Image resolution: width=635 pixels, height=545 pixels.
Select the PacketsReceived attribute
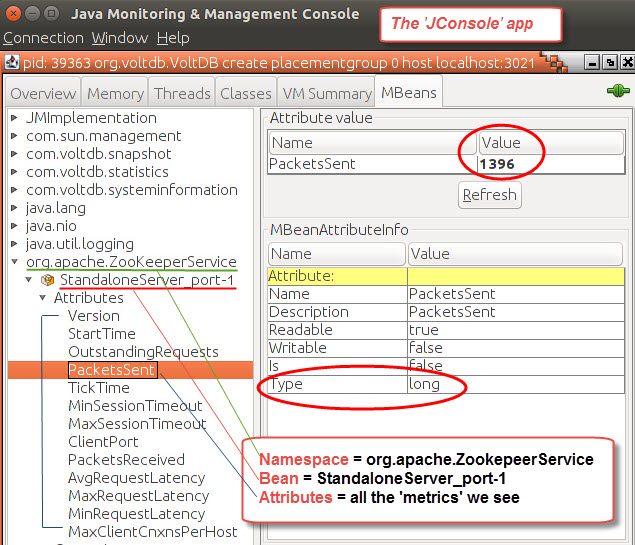(x=126, y=460)
